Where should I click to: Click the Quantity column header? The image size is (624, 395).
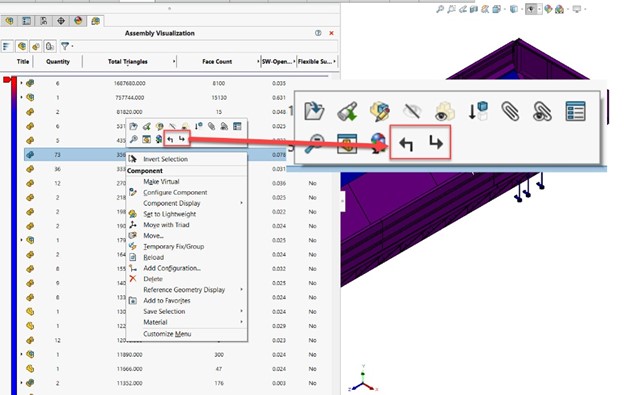[x=58, y=62]
